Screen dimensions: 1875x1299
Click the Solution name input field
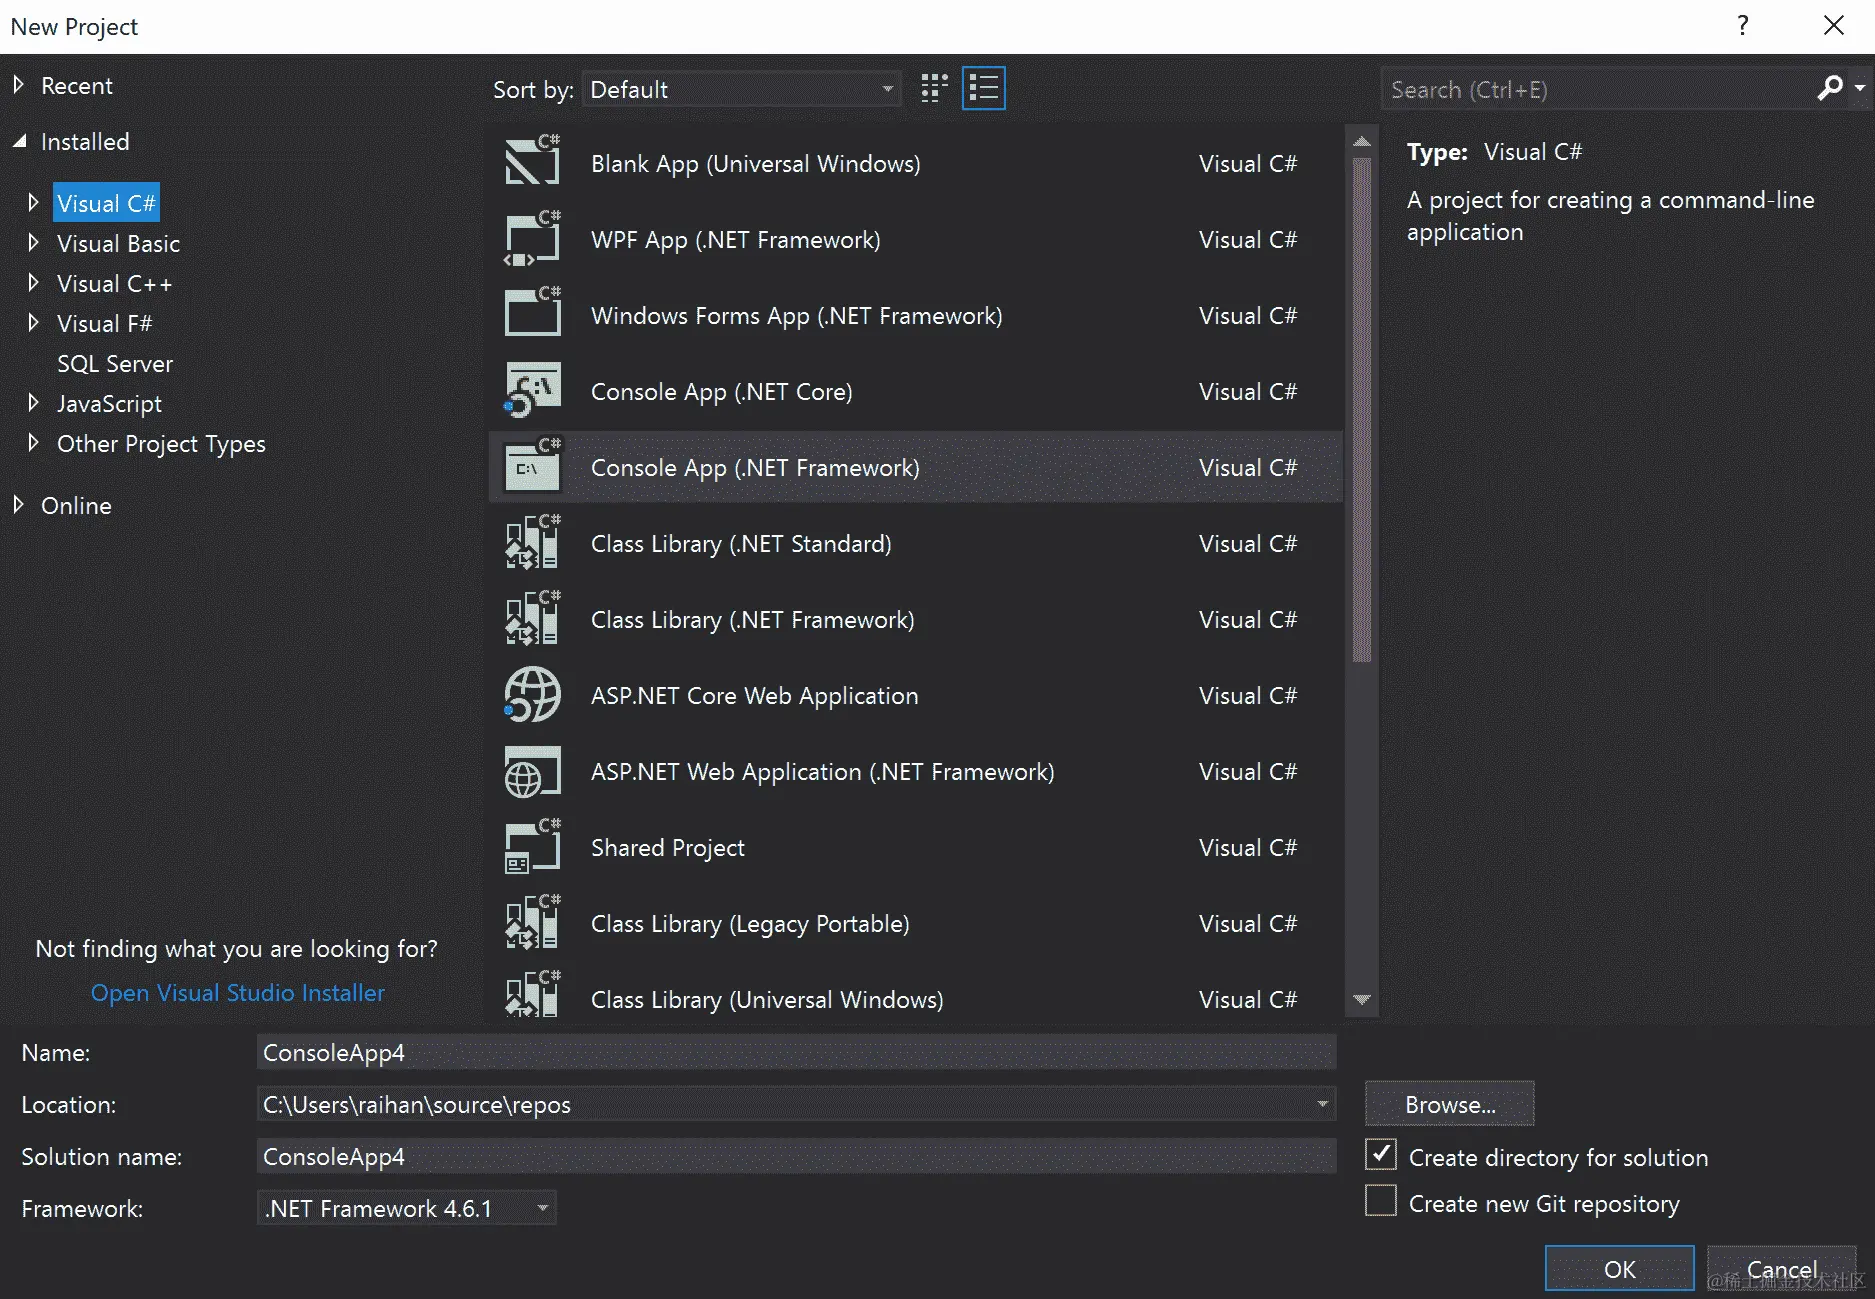[x=796, y=1156]
